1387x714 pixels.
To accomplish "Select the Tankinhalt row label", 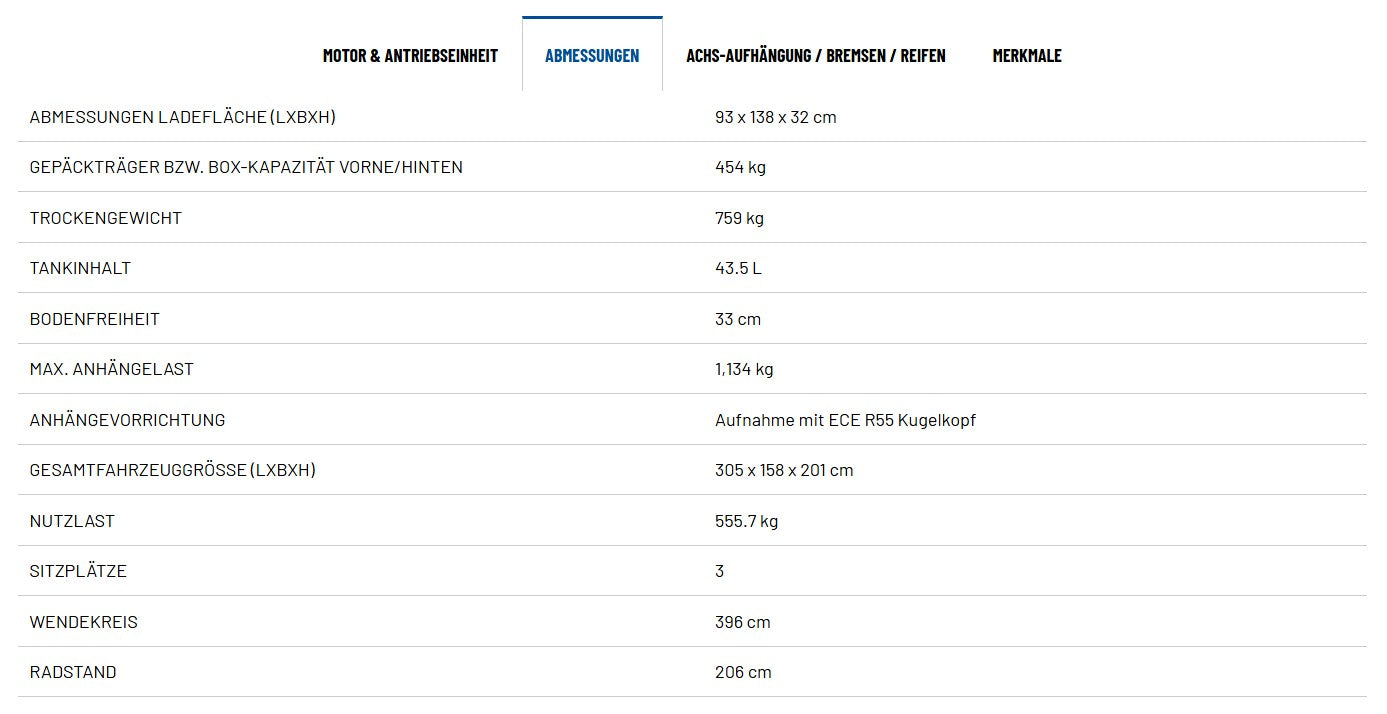I will pyautogui.click(x=80, y=268).
